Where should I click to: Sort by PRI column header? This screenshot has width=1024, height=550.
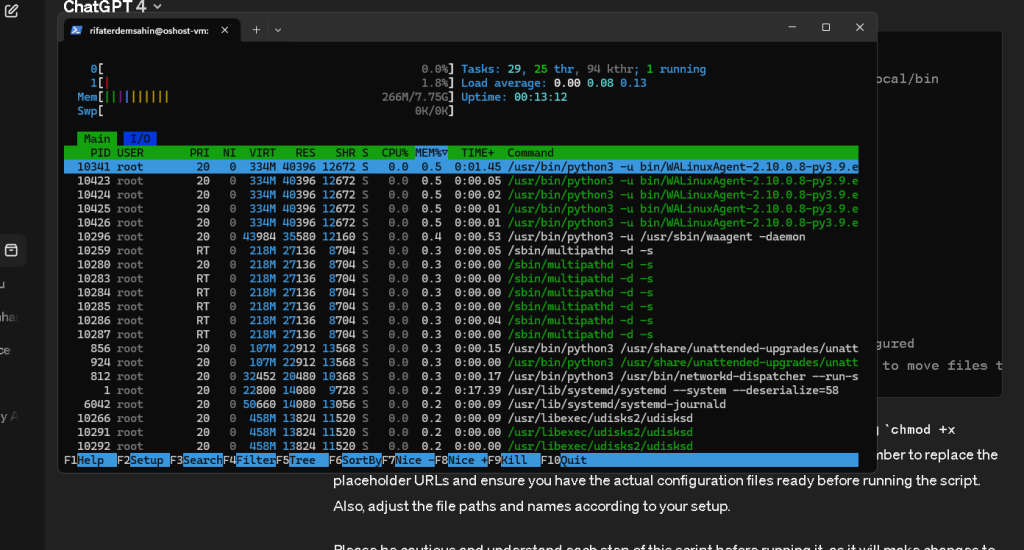[x=200, y=153]
